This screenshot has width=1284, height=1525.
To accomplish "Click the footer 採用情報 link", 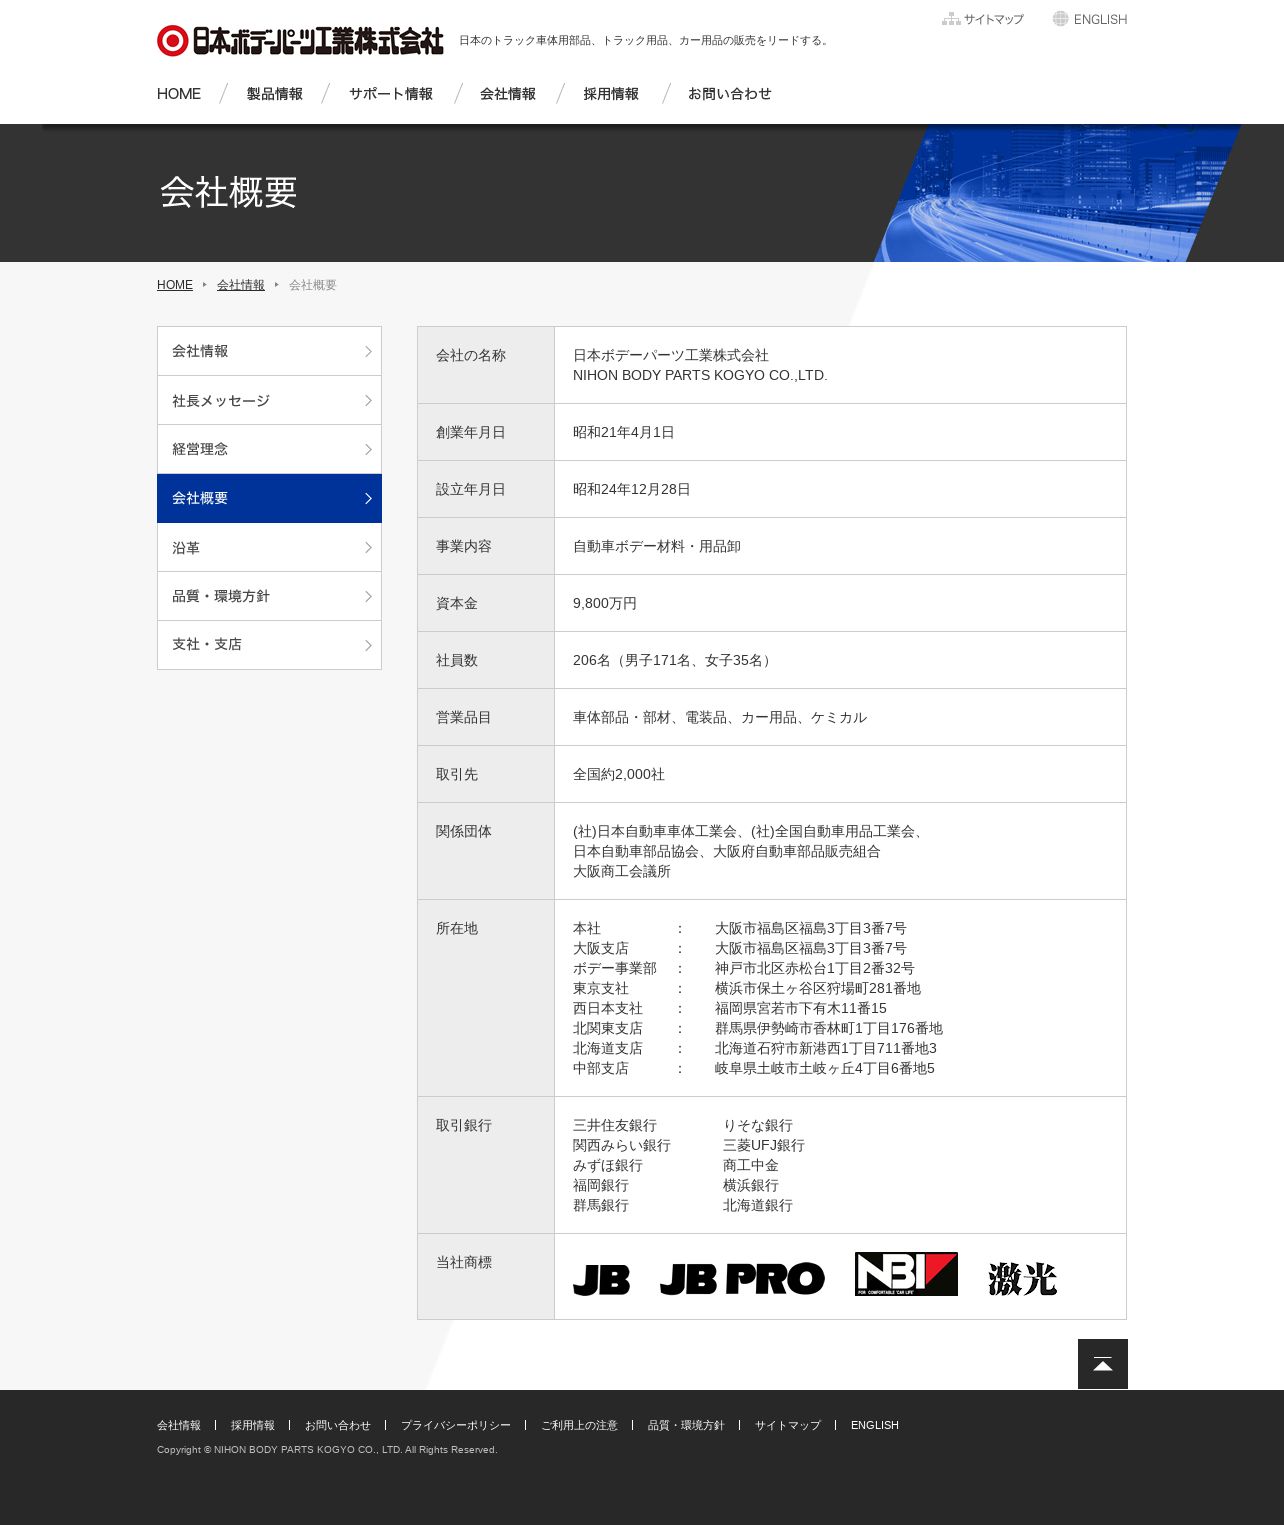I will click(x=253, y=1425).
